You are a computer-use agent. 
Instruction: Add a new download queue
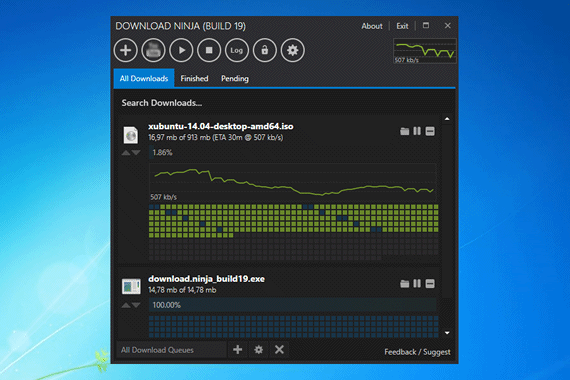pos(238,350)
